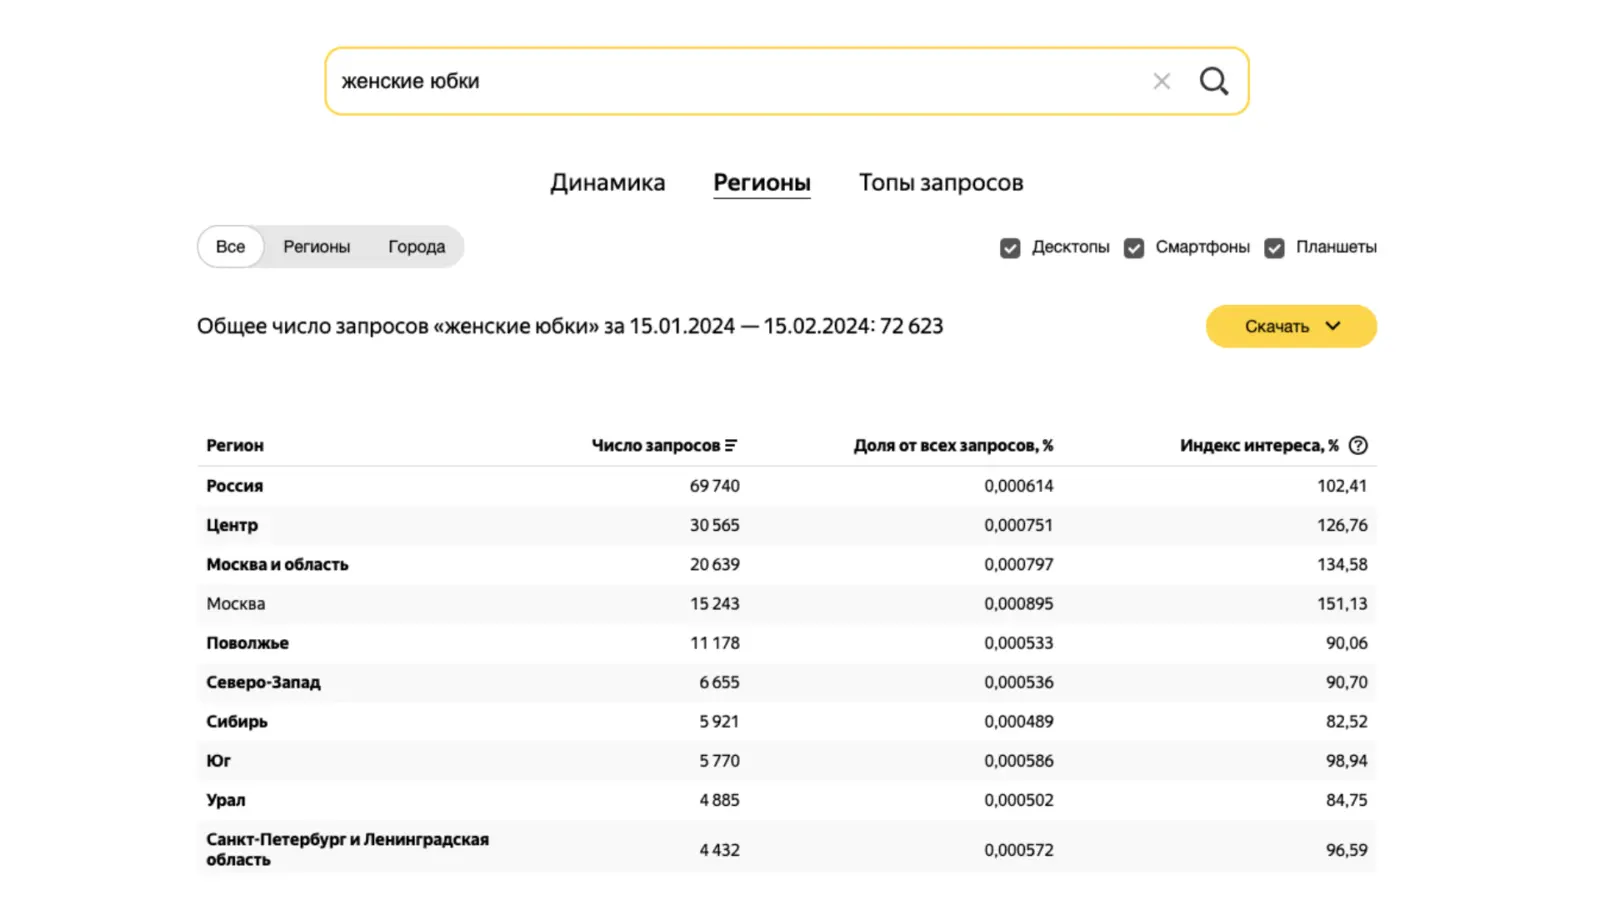Switch to the Динамика tab
Image resolution: width=1600 pixels, height=900 pixels.
(x=607, y=183)
